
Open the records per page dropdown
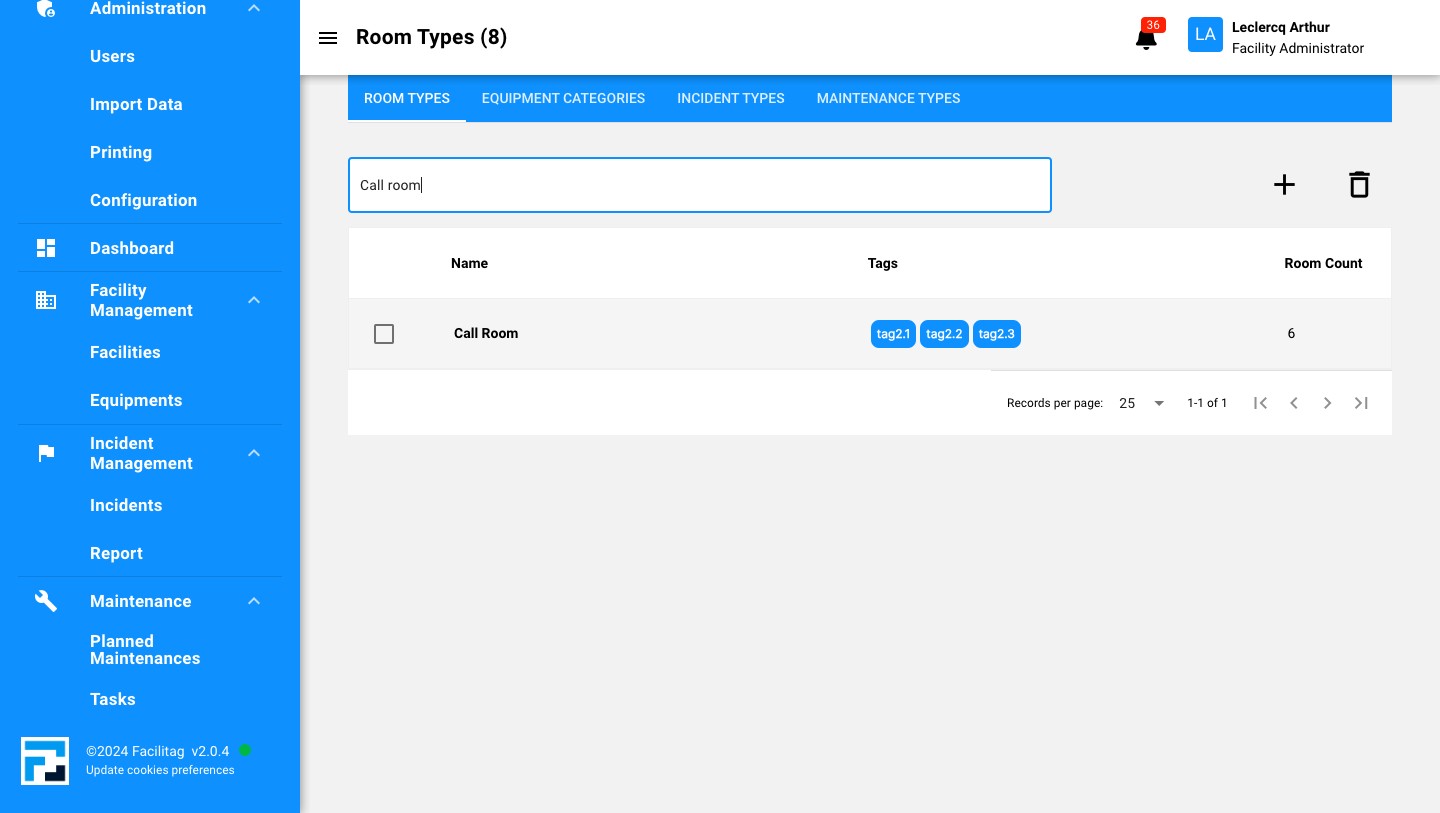point(1140,403)
